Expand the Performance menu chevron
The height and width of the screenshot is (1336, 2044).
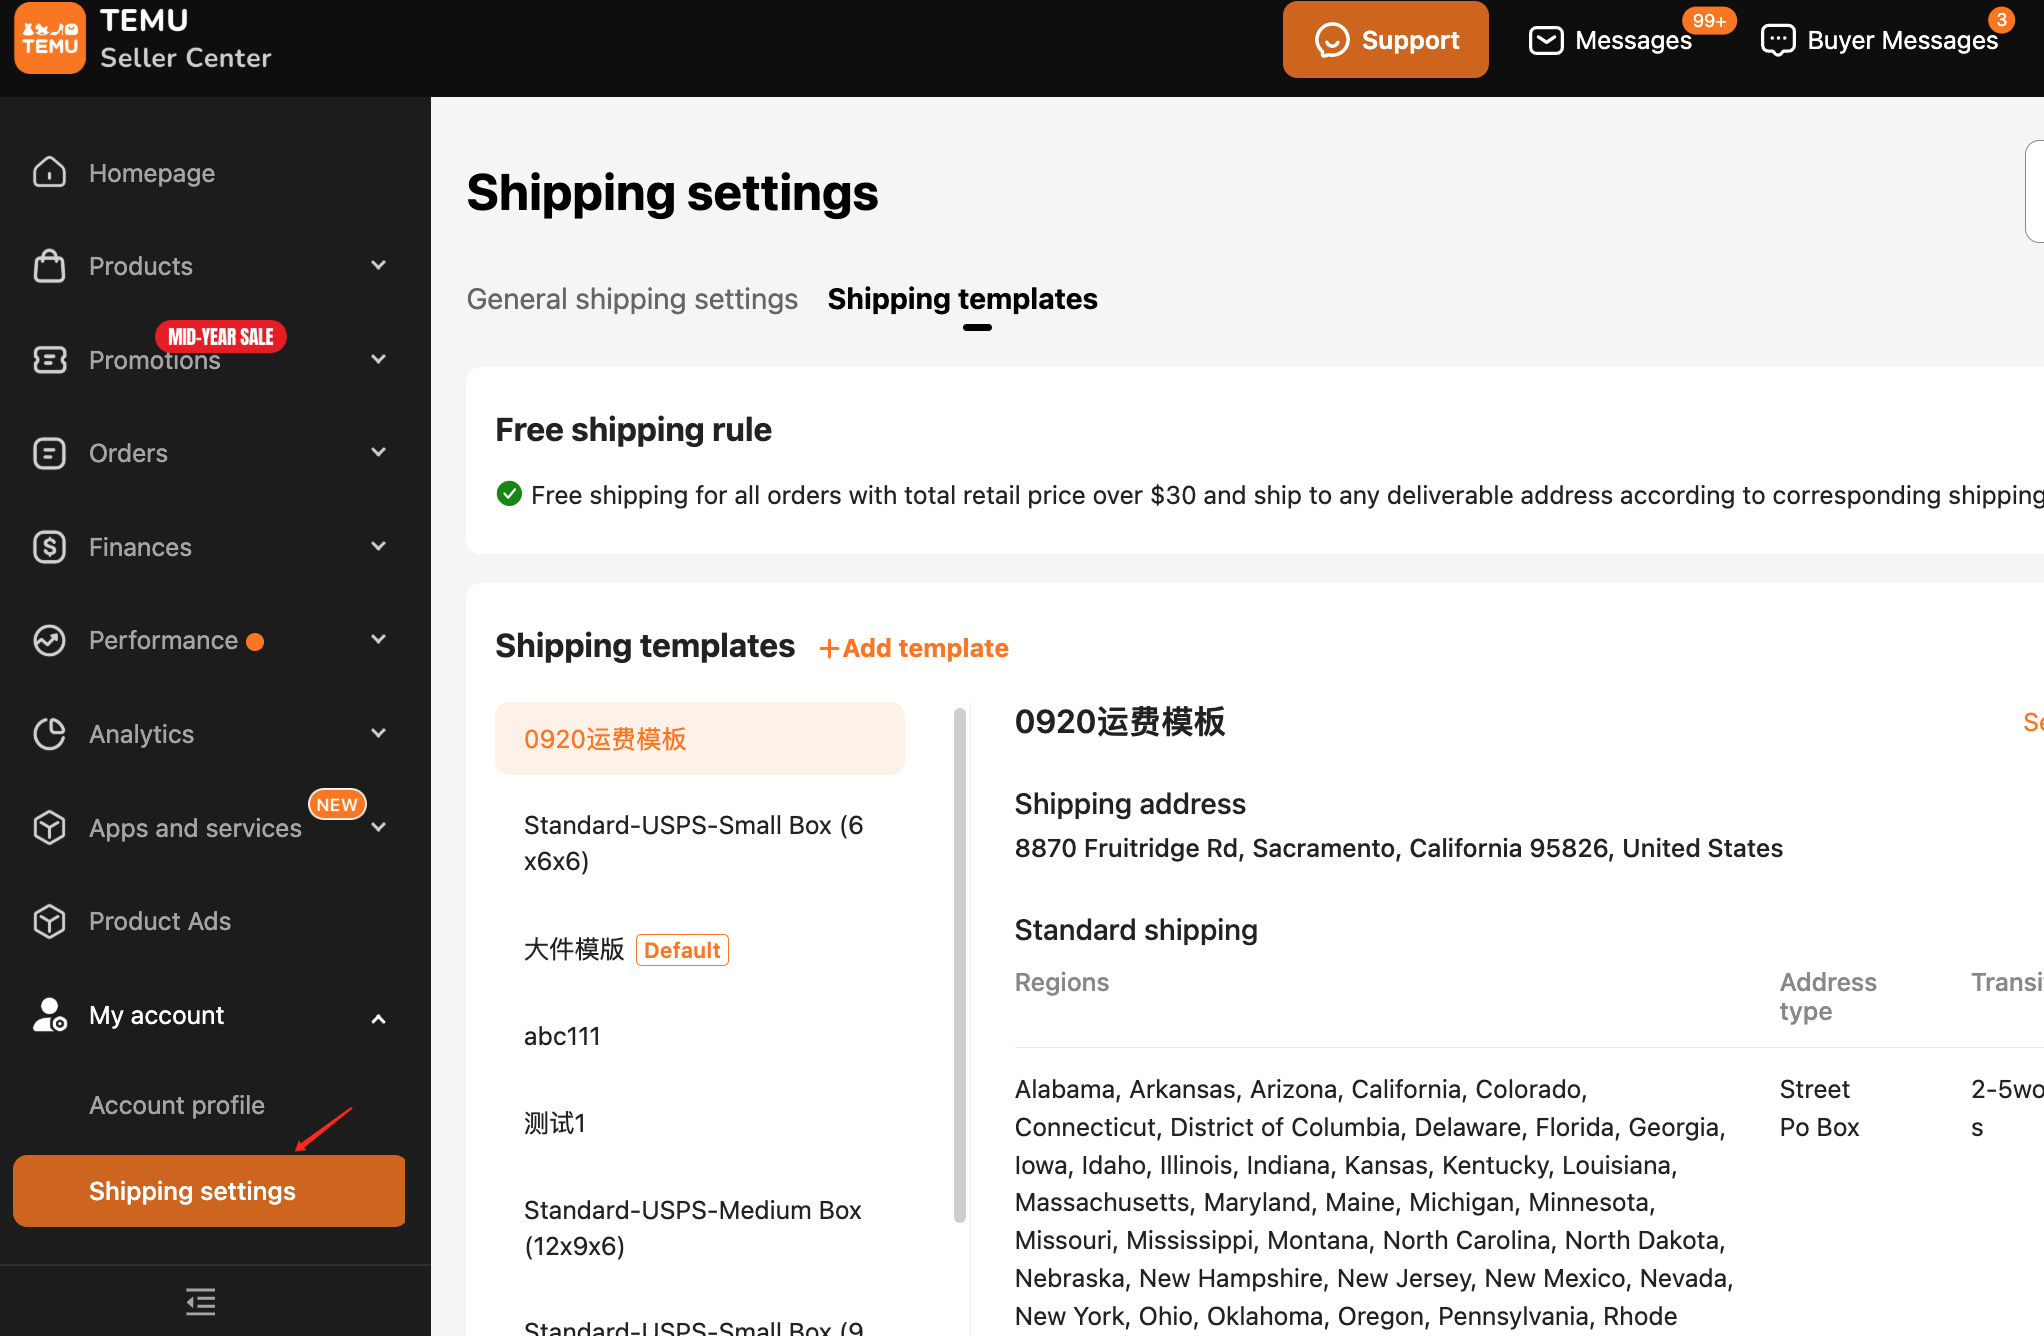tap(378, 639)
